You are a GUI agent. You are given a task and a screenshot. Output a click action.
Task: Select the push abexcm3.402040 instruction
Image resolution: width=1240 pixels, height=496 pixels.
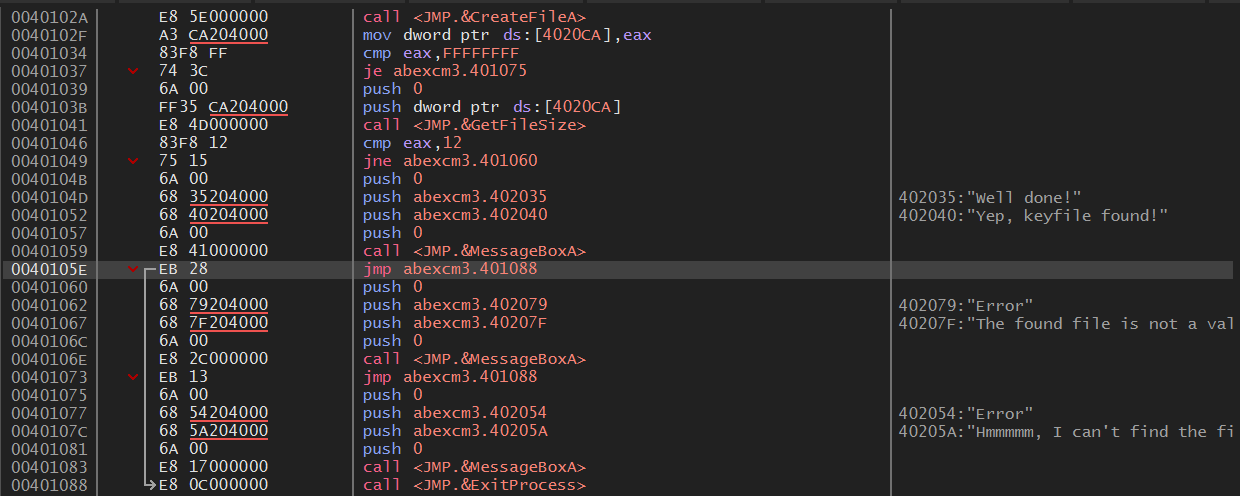click(x=455, y=215)
